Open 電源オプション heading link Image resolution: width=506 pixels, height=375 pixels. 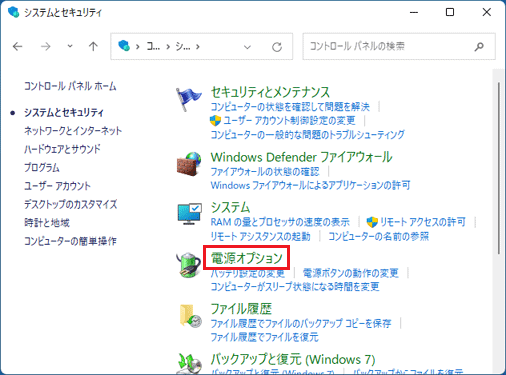246,258
